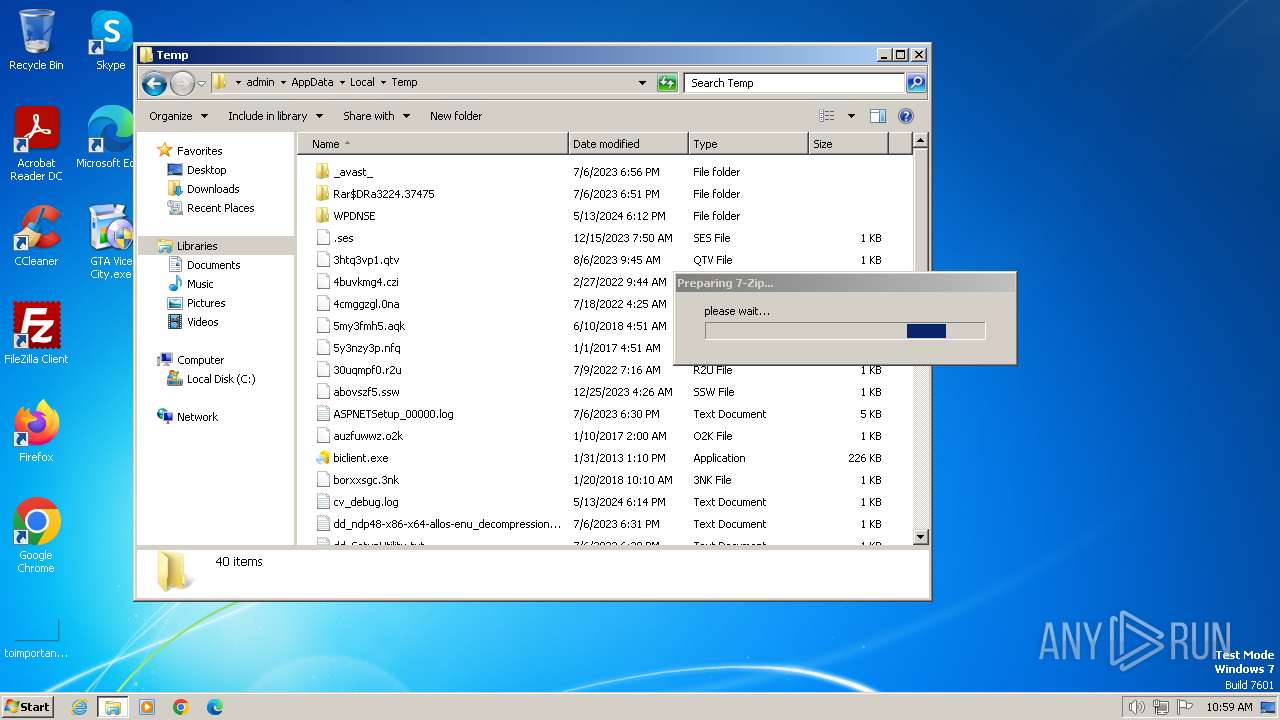Sort by the Type column header

(x=748, y=144)
